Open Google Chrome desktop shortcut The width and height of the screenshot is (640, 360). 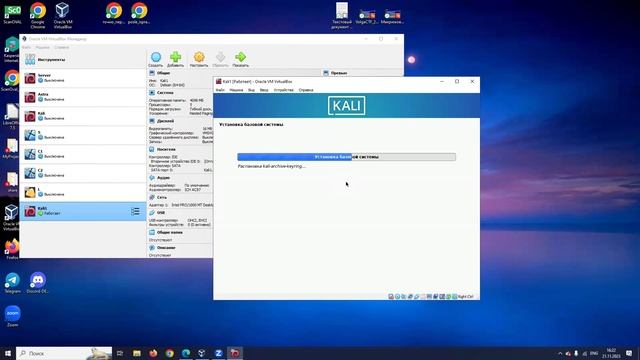pyautogui.click(x=38, y=16)
